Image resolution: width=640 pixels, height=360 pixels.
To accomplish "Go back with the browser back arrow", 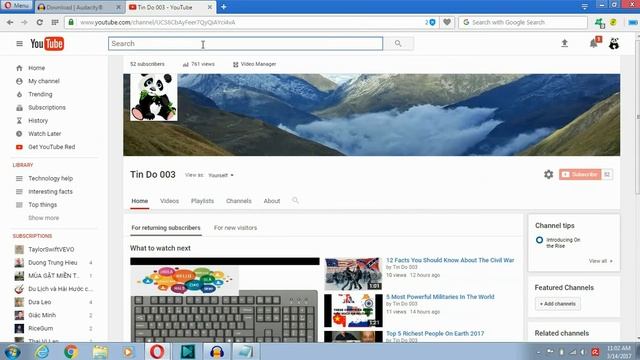I will click(x=10, y=22).
